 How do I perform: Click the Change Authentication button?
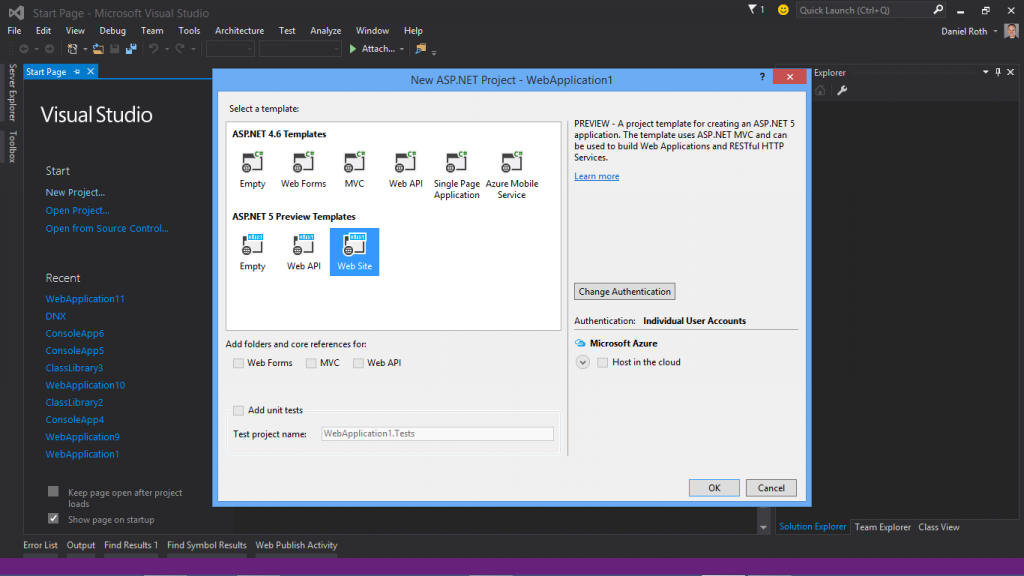pos(624,291)
